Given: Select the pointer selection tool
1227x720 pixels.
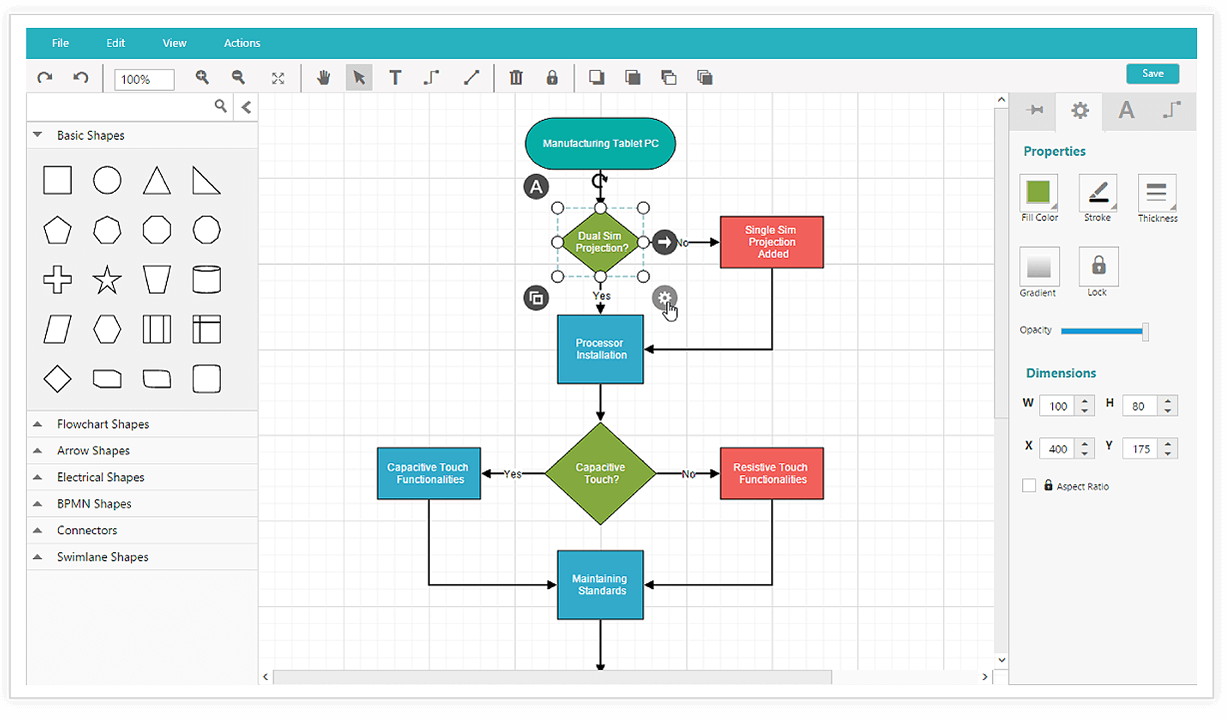Looking at the screenshot, I should [359, 77].
